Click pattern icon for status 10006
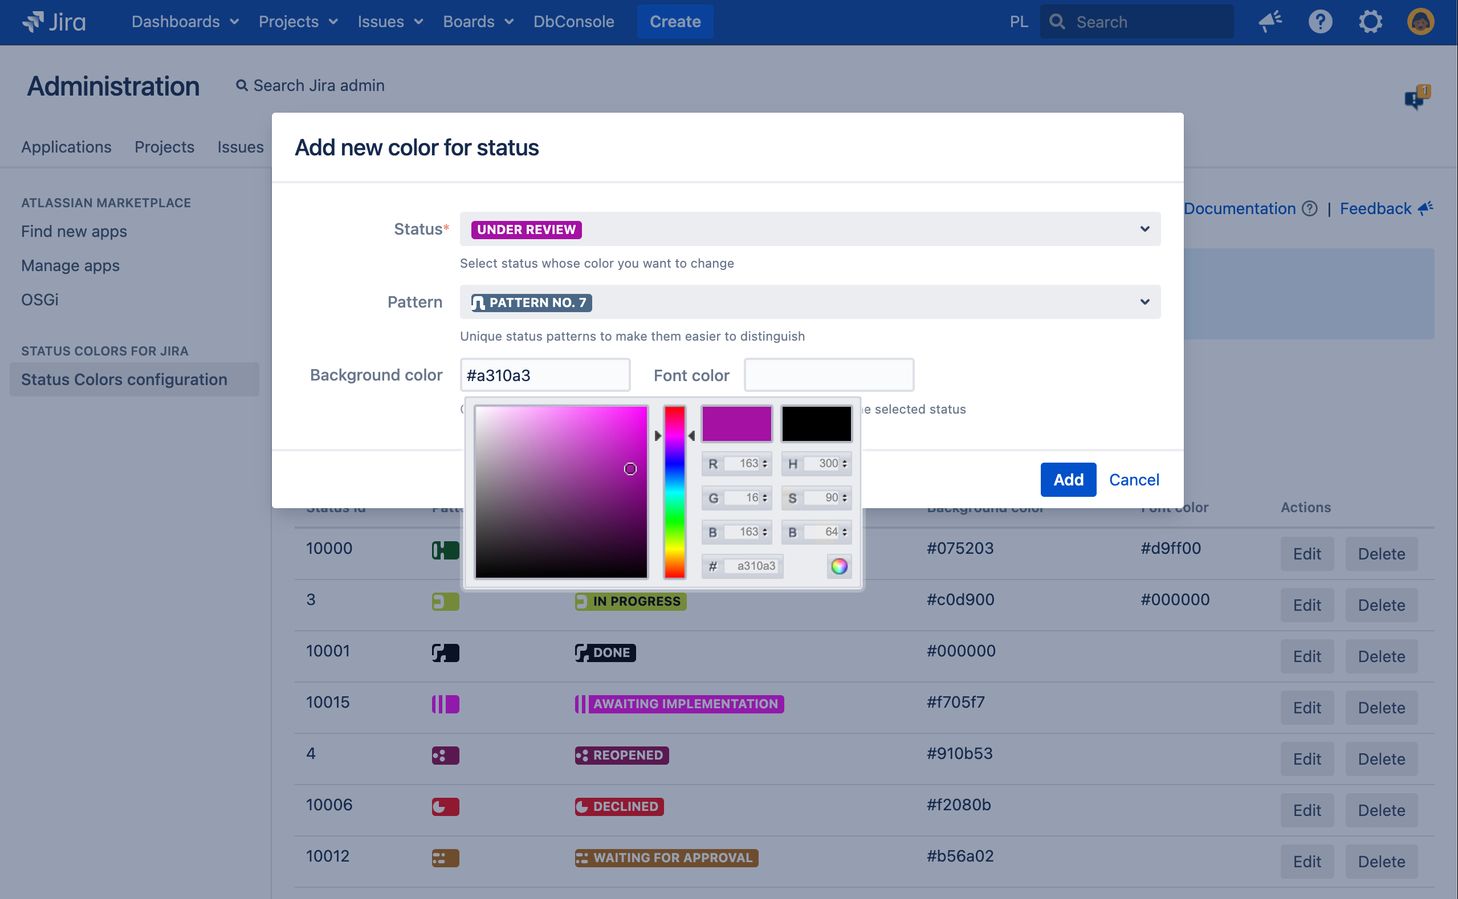1458x899 pixels. tap(445, 806)
